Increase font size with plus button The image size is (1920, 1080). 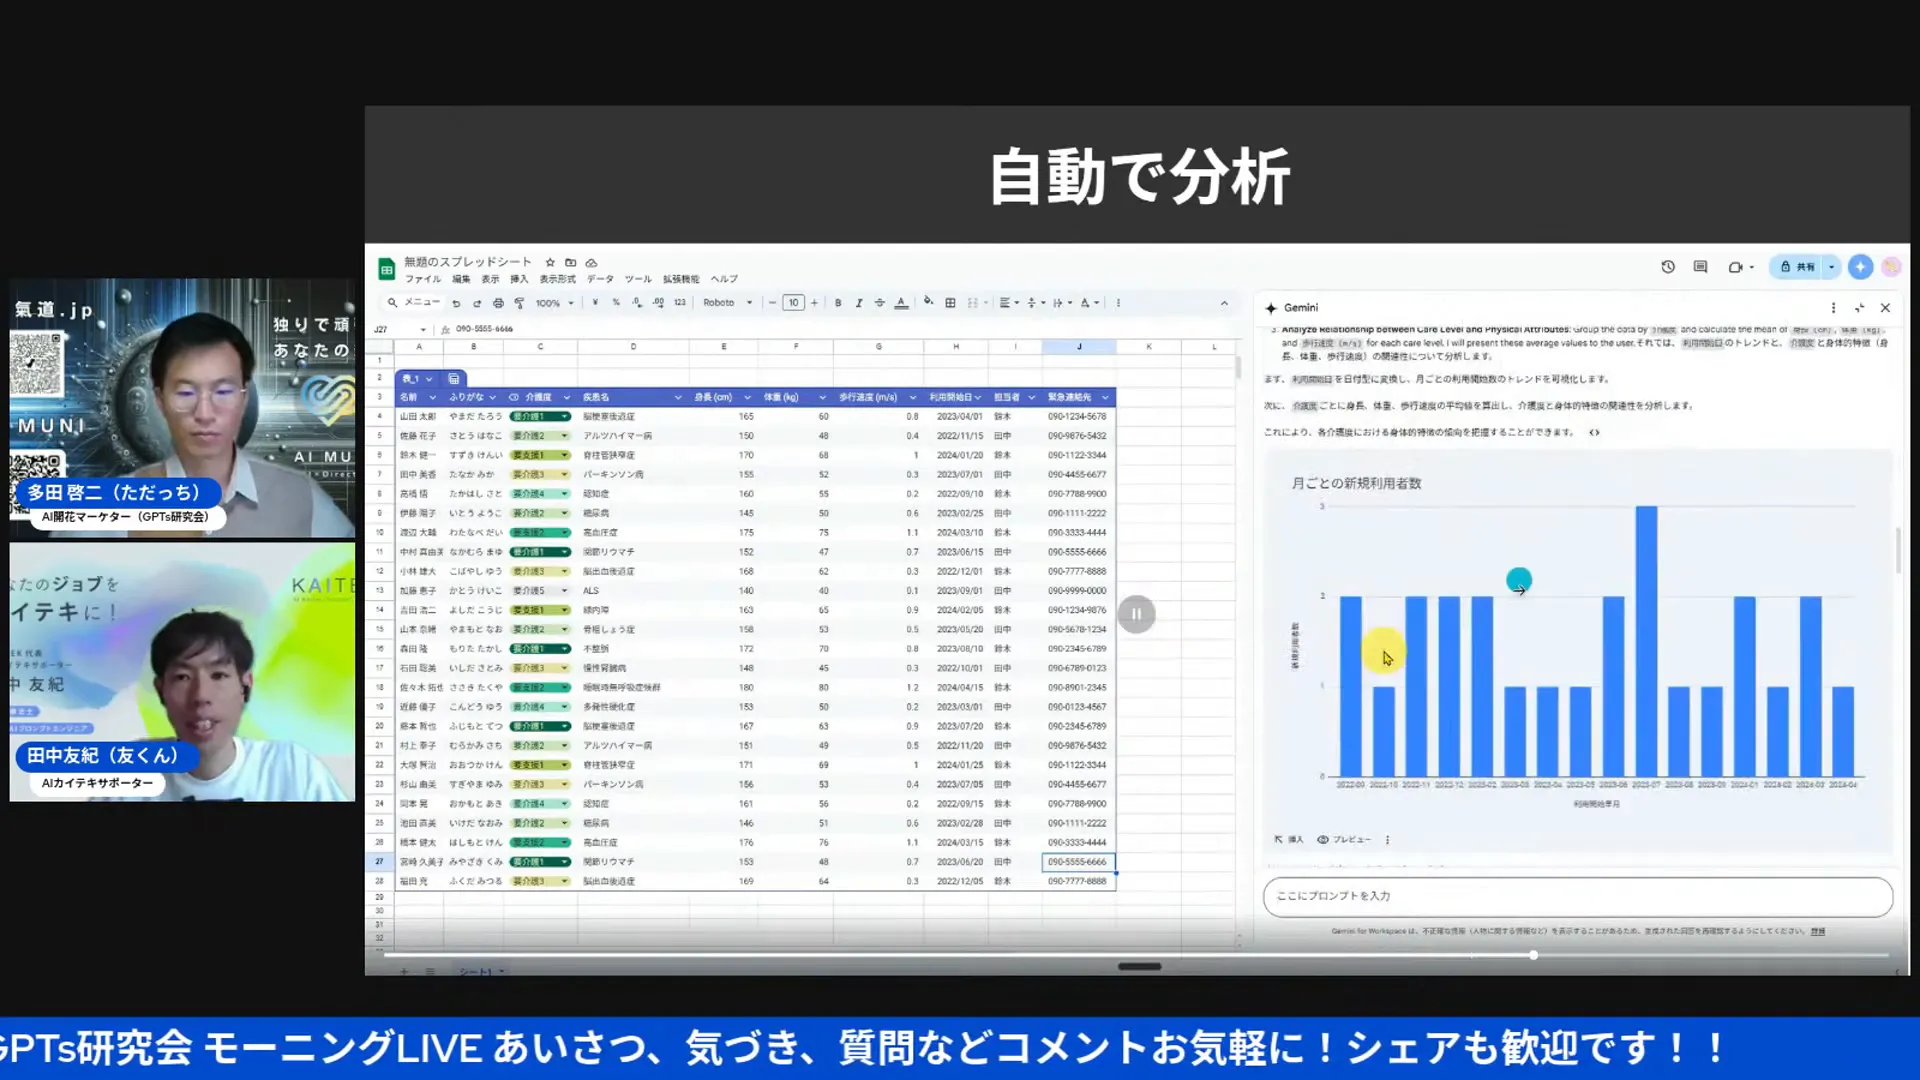(x=814, y=303)
